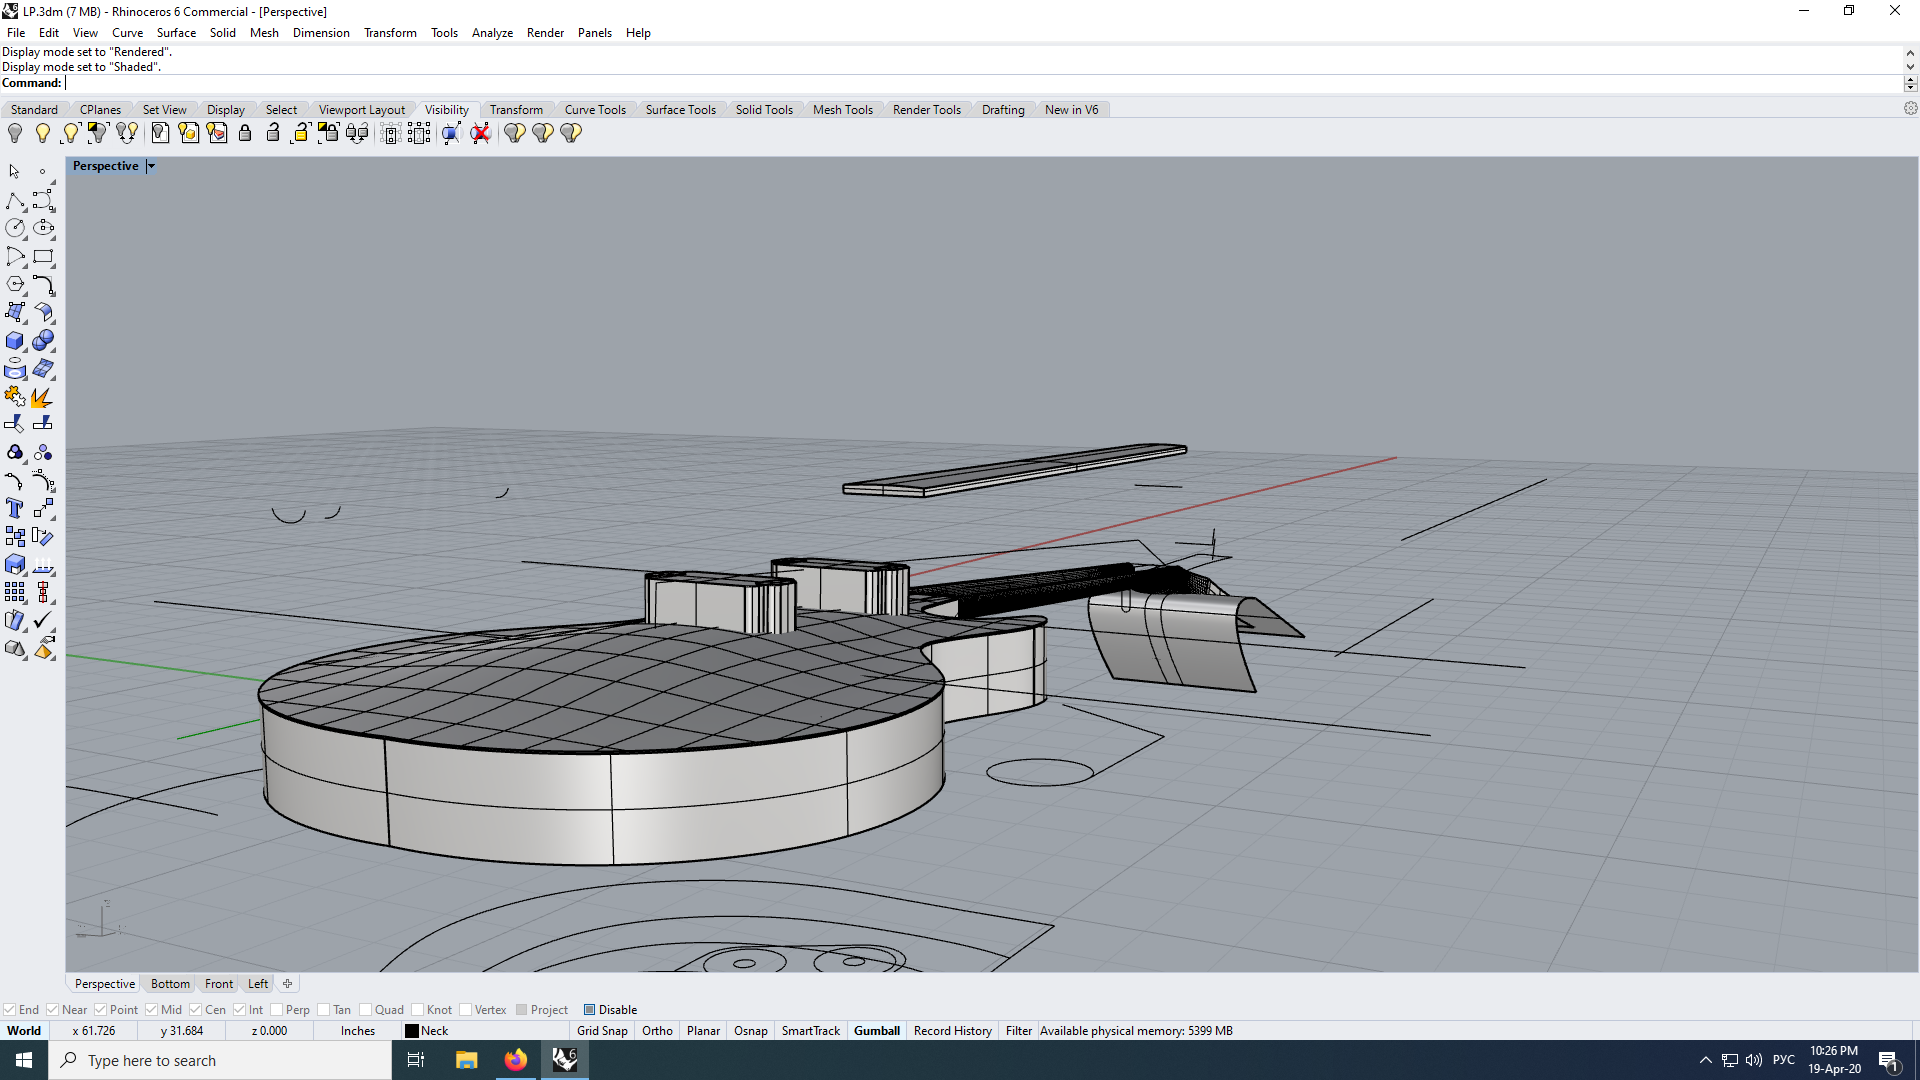Click the Puzzle-piece Join tool icon
Screen dimensions: 1920x1080
click(15, 397)
